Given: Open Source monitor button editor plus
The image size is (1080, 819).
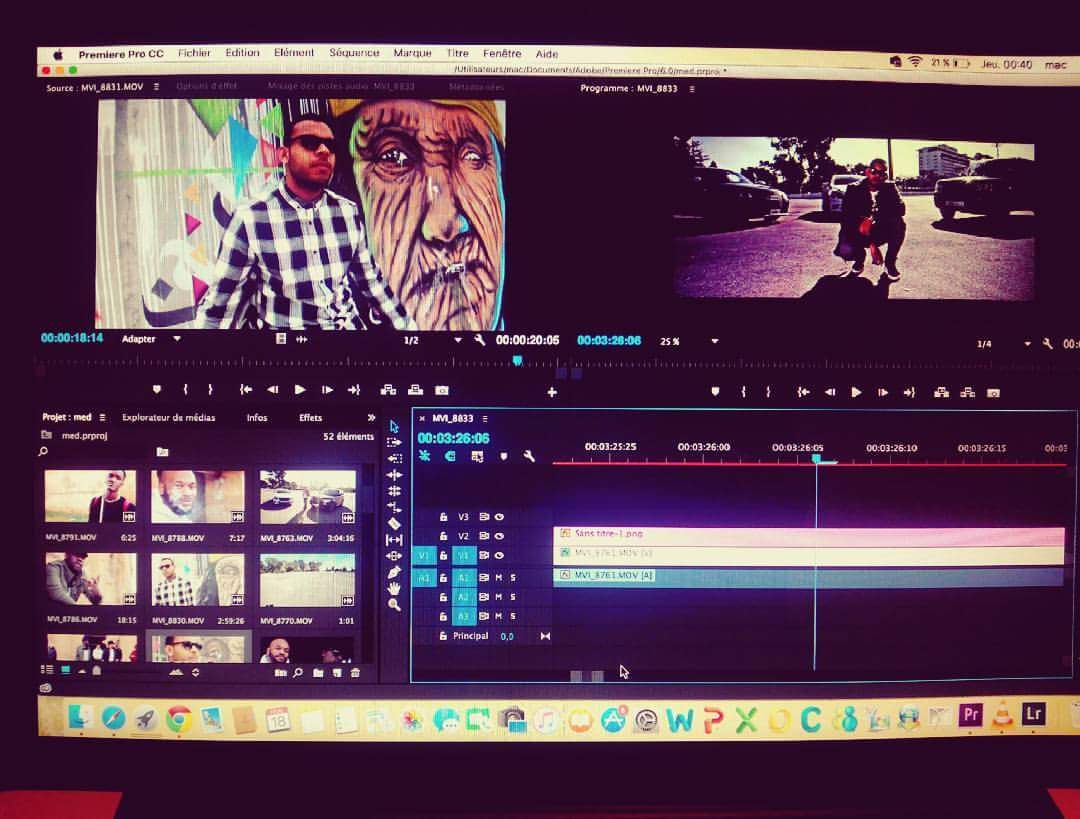Looking at the screenshot, I should pos(552,392).
